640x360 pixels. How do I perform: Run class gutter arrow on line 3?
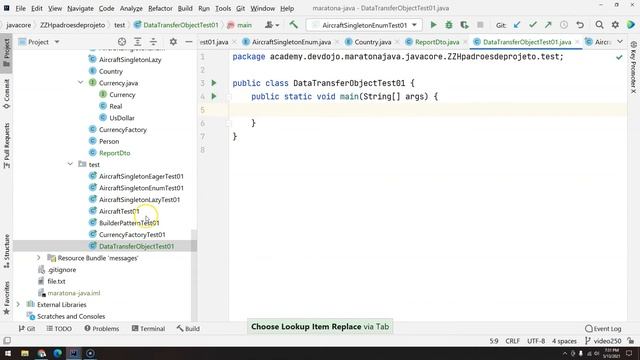point(213,83)
